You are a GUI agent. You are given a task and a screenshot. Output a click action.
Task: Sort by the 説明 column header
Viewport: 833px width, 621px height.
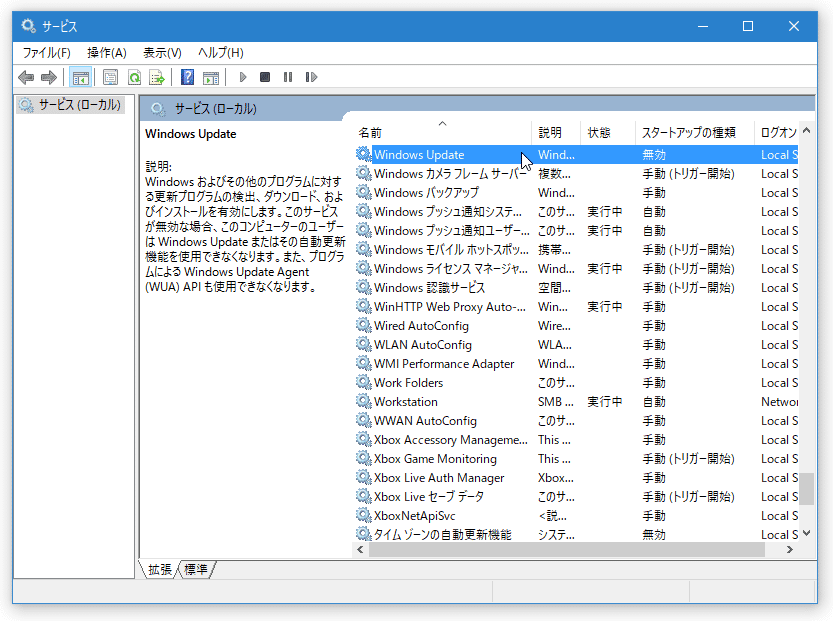(556, 132)
